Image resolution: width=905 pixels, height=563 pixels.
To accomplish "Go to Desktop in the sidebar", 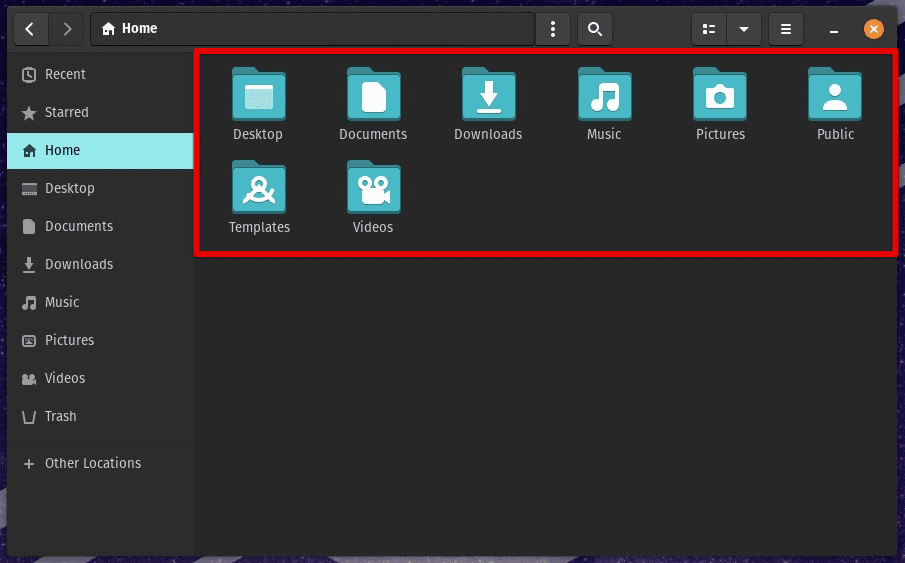I will [100, 189].
